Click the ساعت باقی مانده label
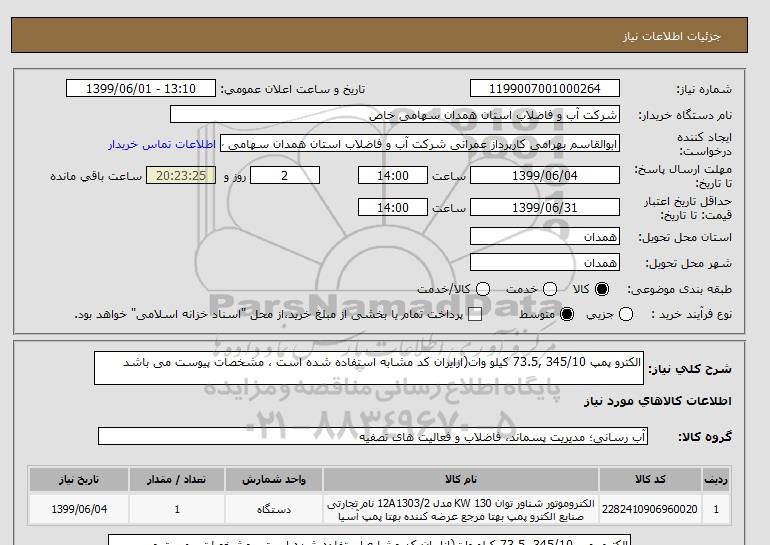770x545 pixels. click(96, 176)
